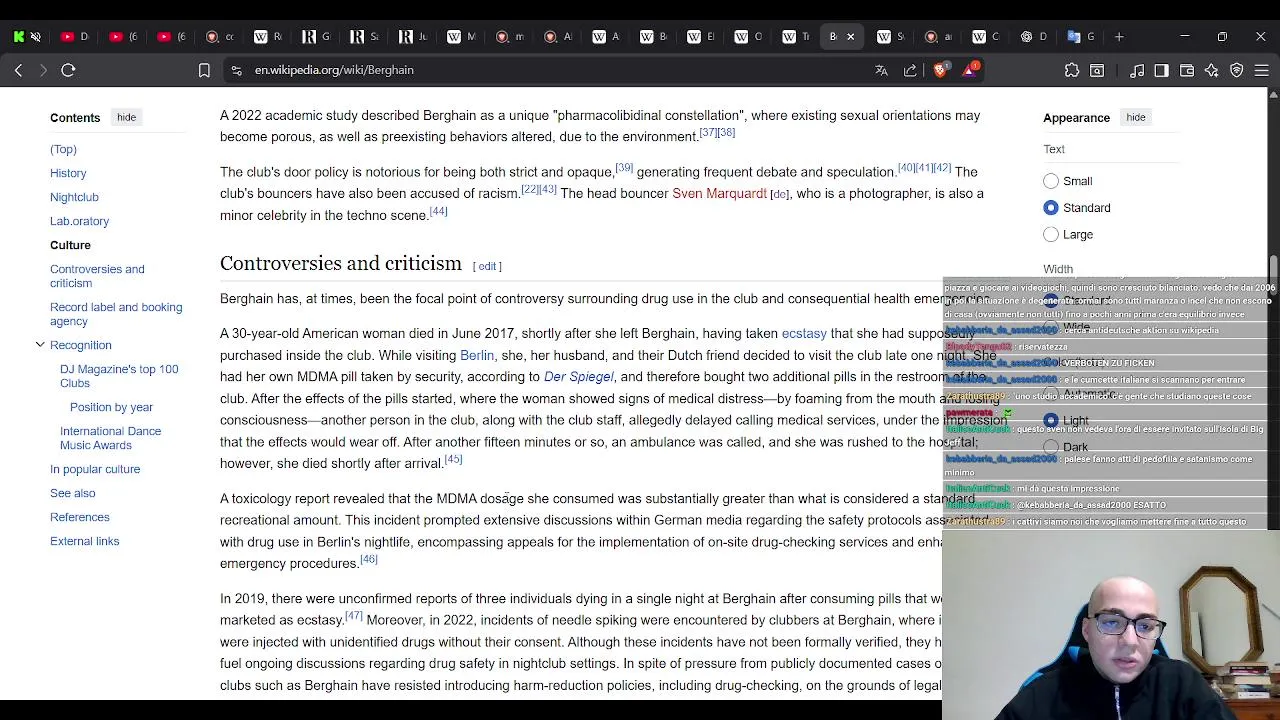This screenshot has width=1280, height=720.
Task: Select Small text size
Action: coord(1051,181)
